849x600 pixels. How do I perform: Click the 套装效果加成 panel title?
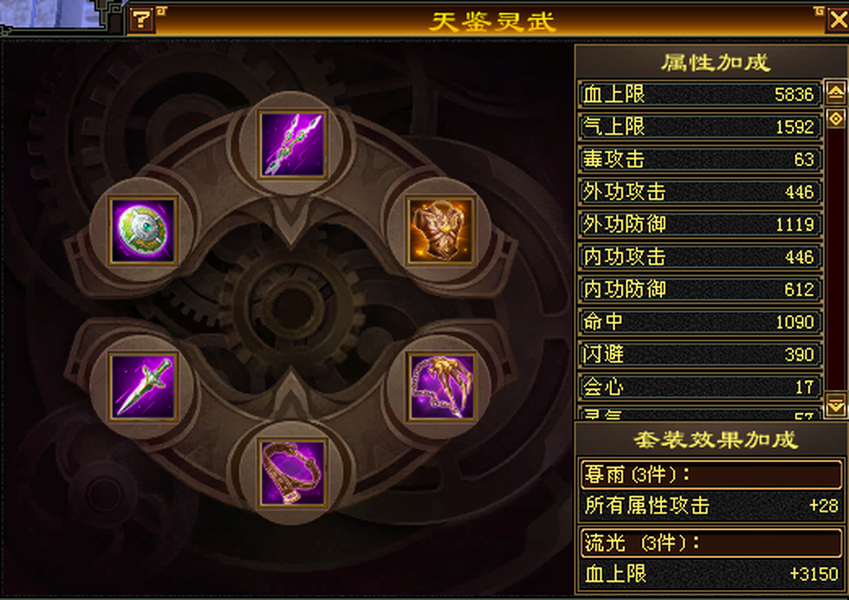pyautogui.click(x=715, y=440)
